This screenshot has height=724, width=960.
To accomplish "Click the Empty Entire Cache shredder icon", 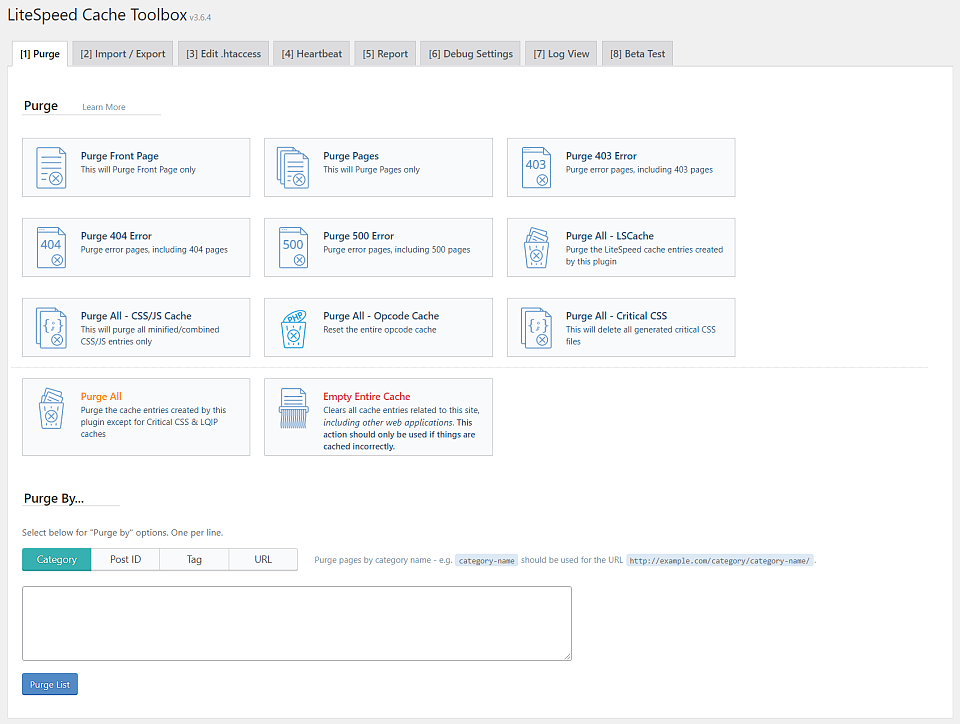I will coord(293,408).
